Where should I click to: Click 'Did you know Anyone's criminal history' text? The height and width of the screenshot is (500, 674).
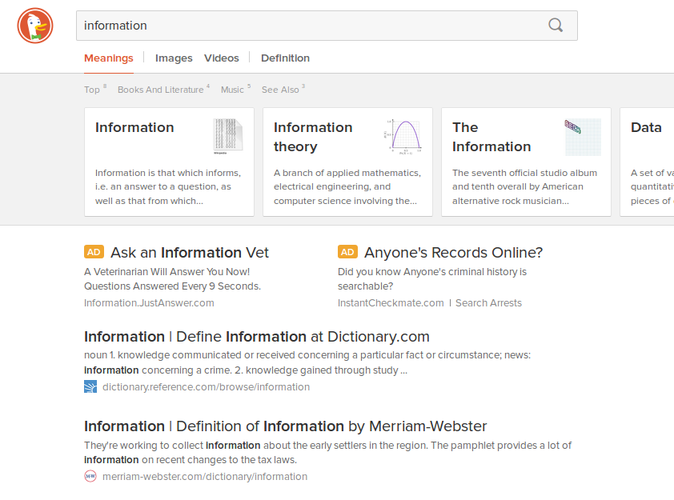click(432, 279)
